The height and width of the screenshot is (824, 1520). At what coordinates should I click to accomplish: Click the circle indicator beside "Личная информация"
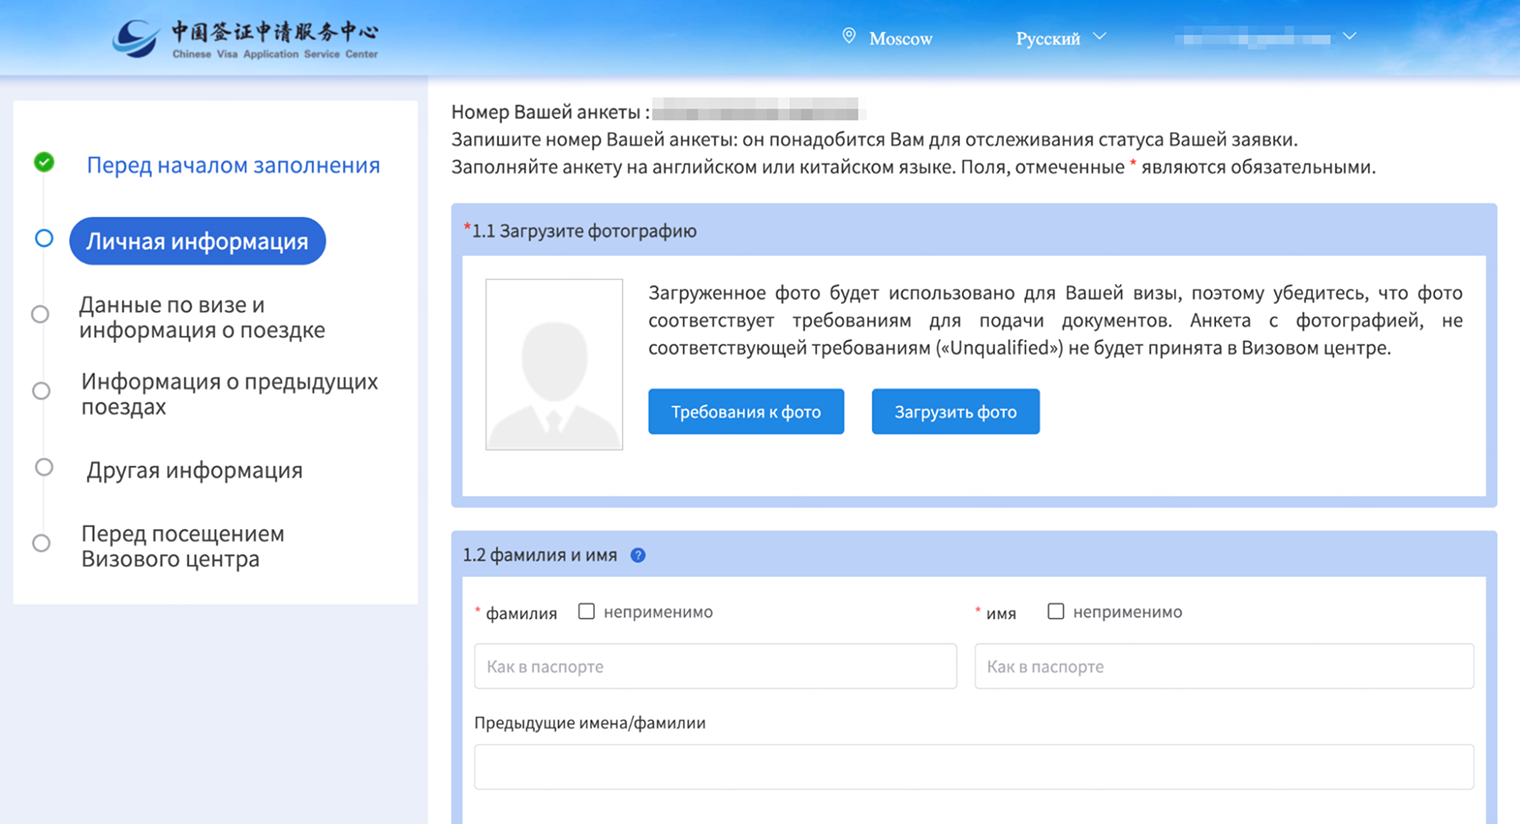tap(42, 239)
